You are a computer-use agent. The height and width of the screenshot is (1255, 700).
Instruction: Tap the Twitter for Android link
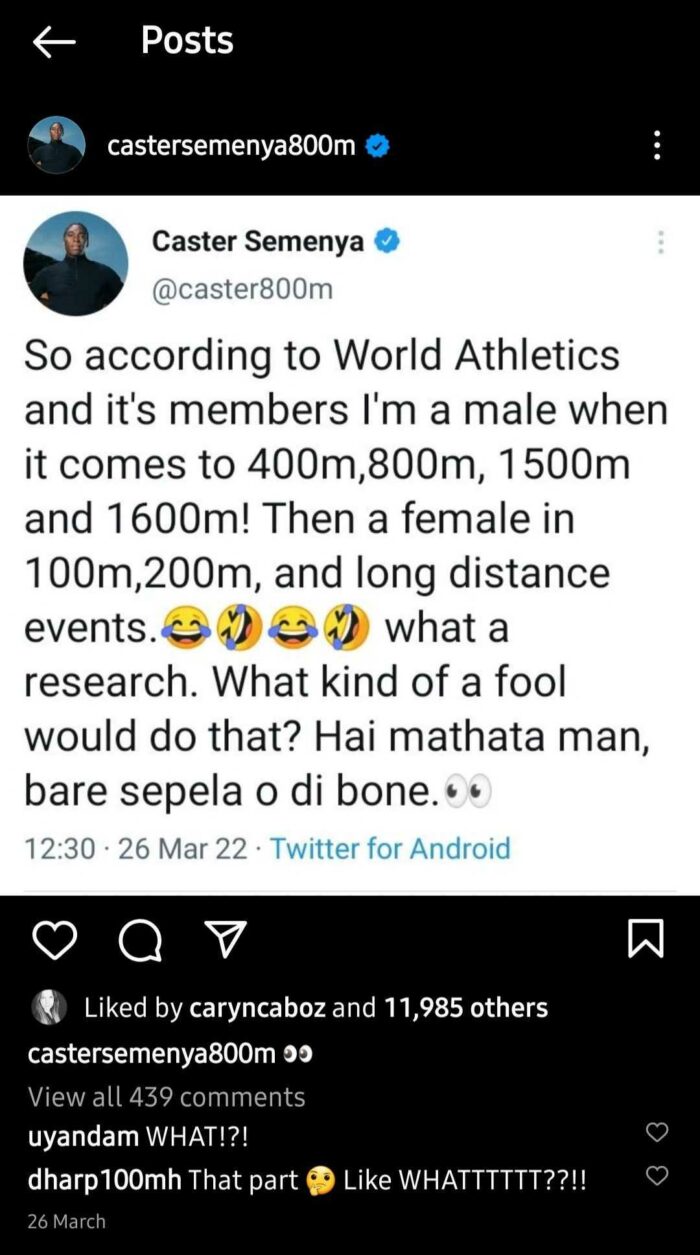[390, 849]
